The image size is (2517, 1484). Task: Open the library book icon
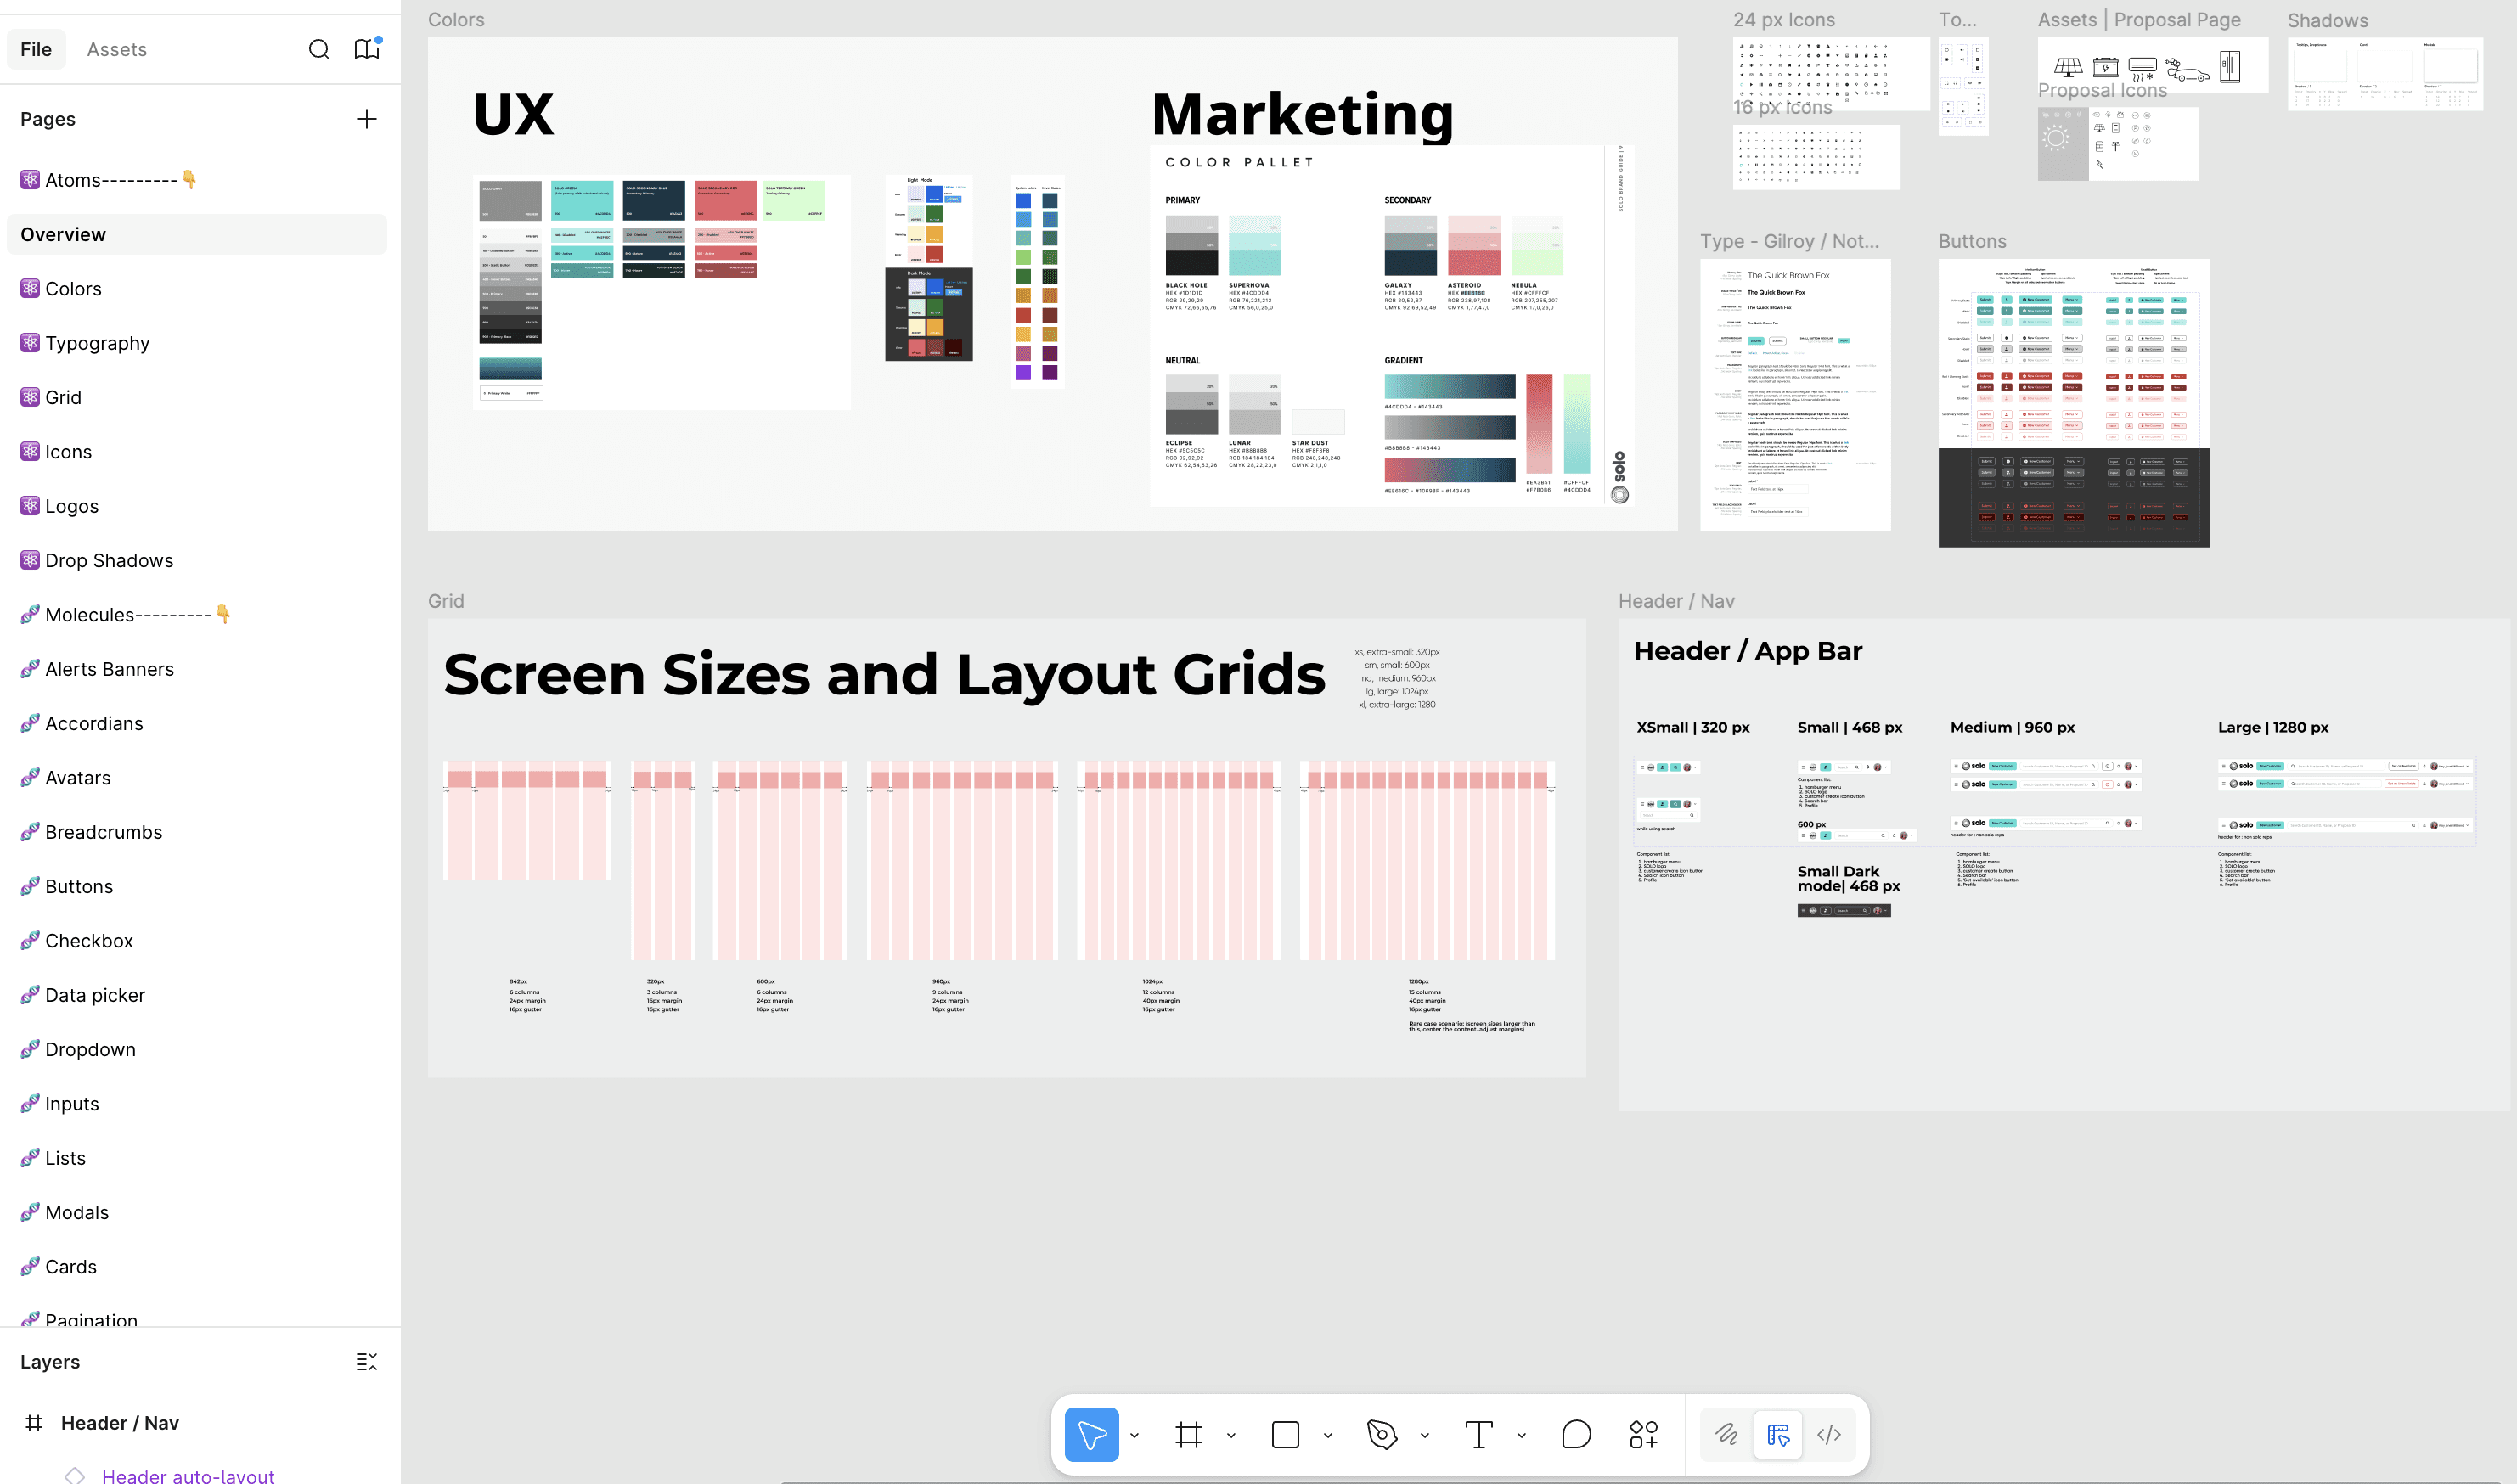point(367,49)
